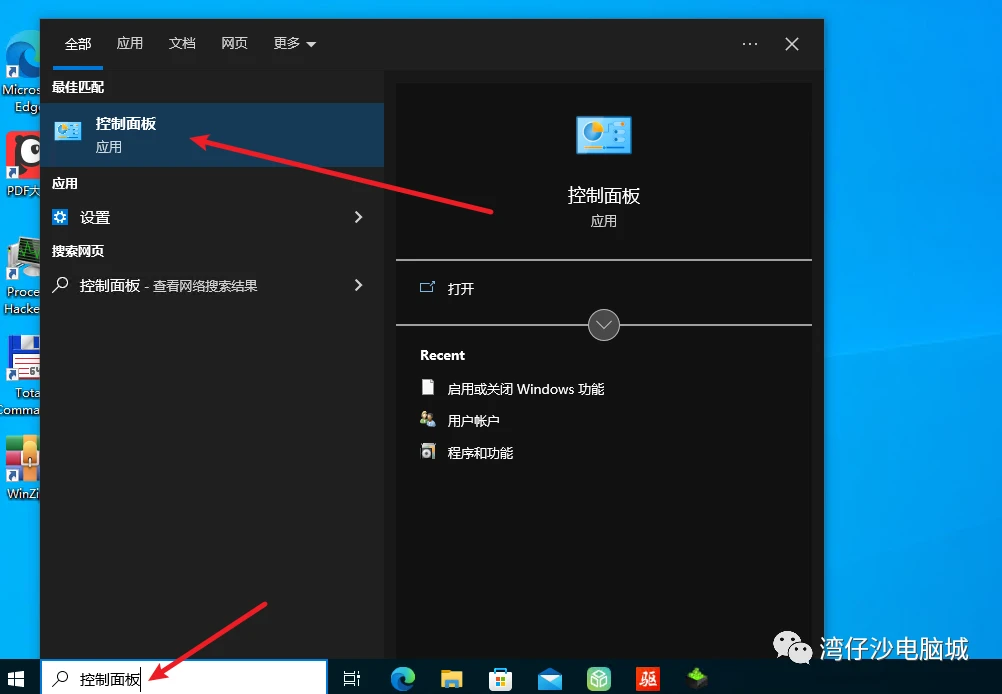Image resolution: width=1002 pixels, height=694 pixels.
Task: Select Total Commander desktop shortcut
Action: [22, 376]
